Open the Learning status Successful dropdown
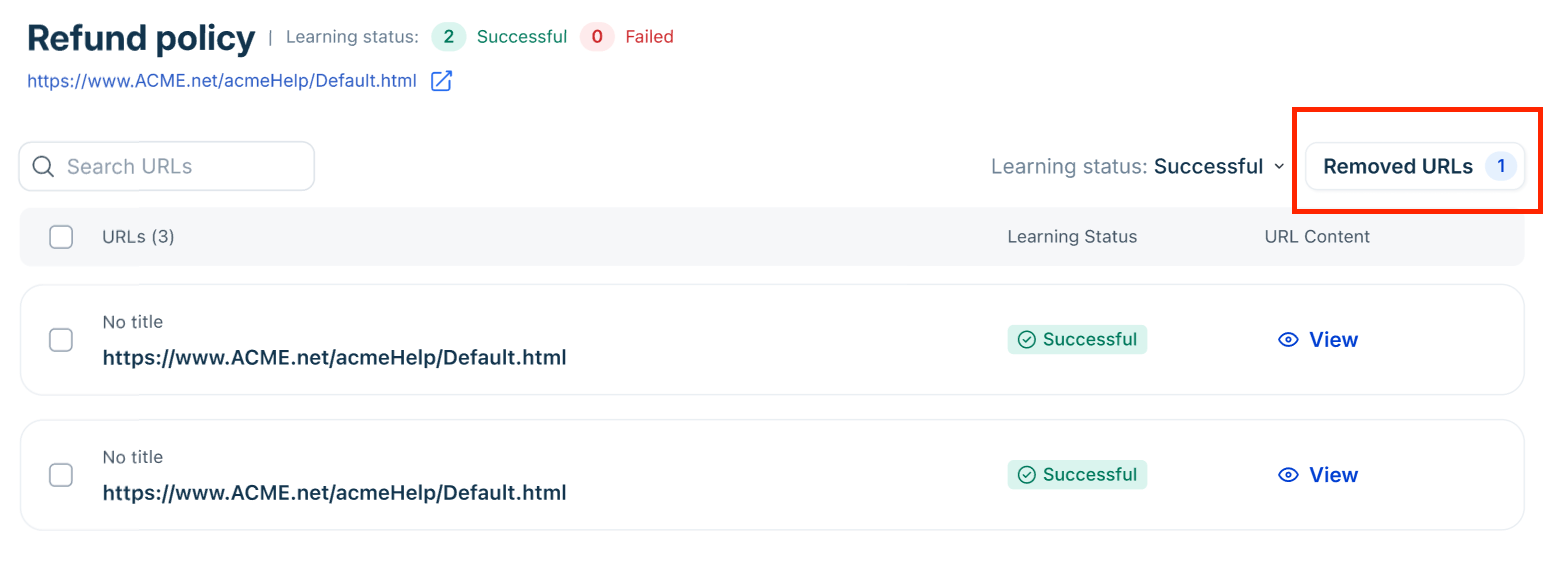 (x=1137, y=167)
